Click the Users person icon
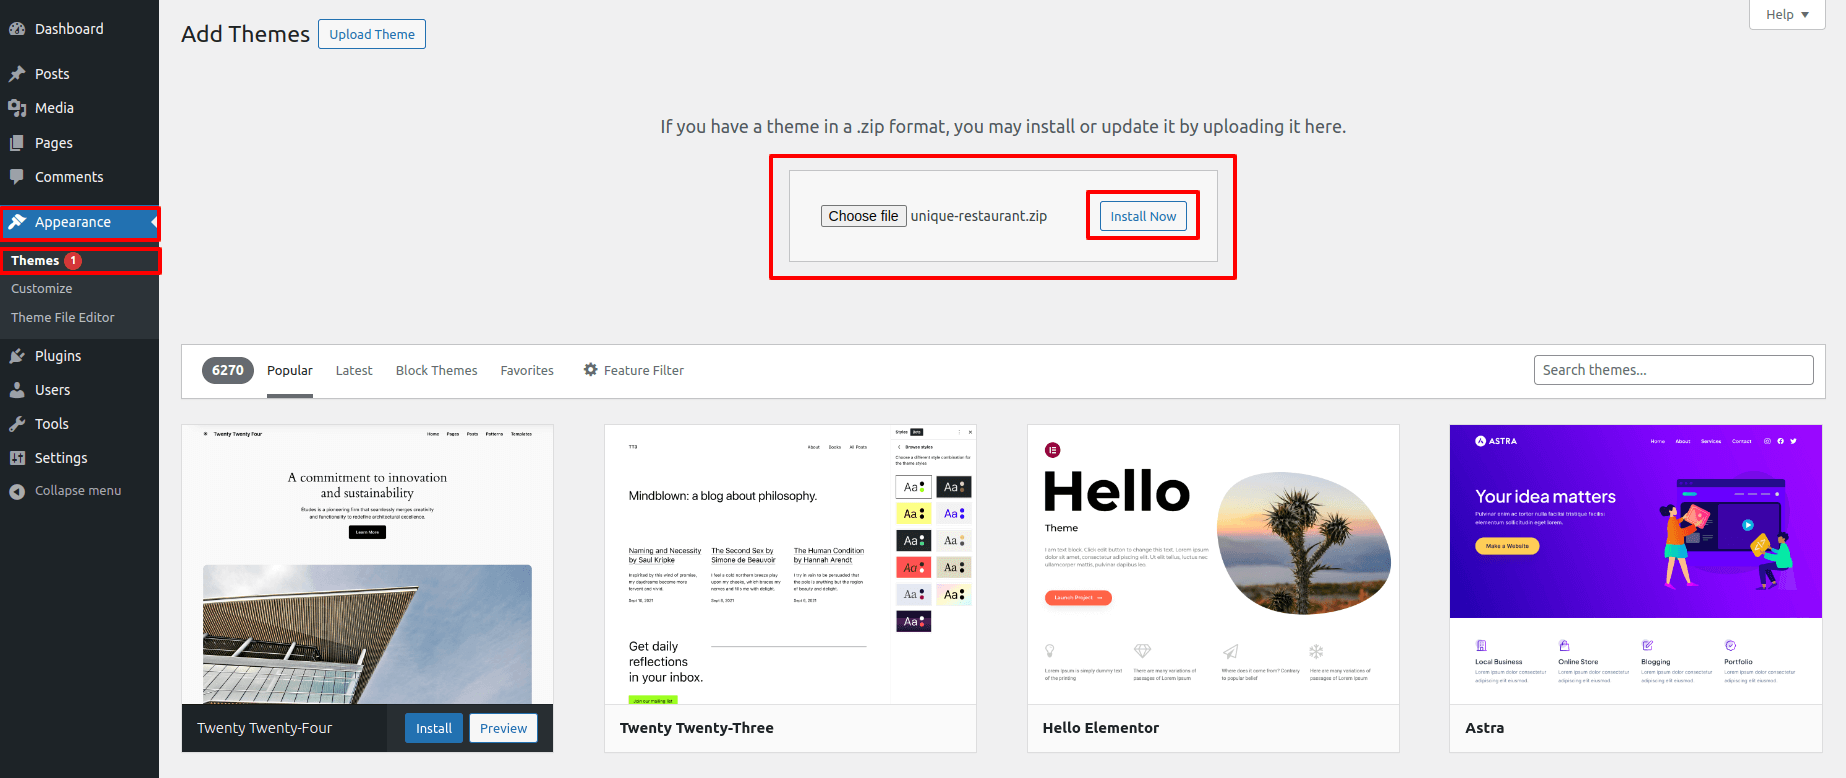1846x778 pixels. click(x=17, y=390)
